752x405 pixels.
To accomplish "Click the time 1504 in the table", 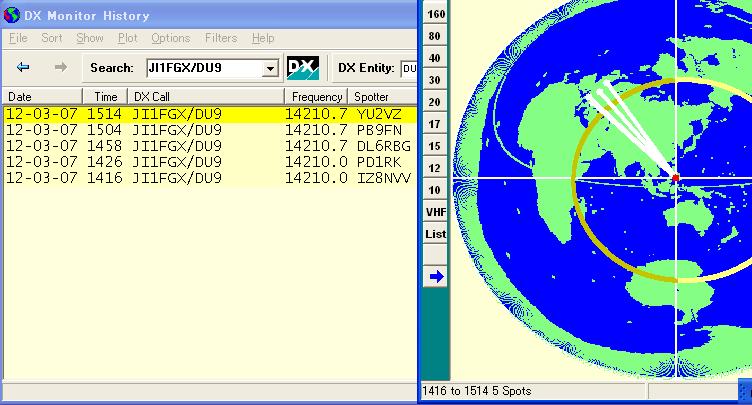I will click(x=104, y=130).
